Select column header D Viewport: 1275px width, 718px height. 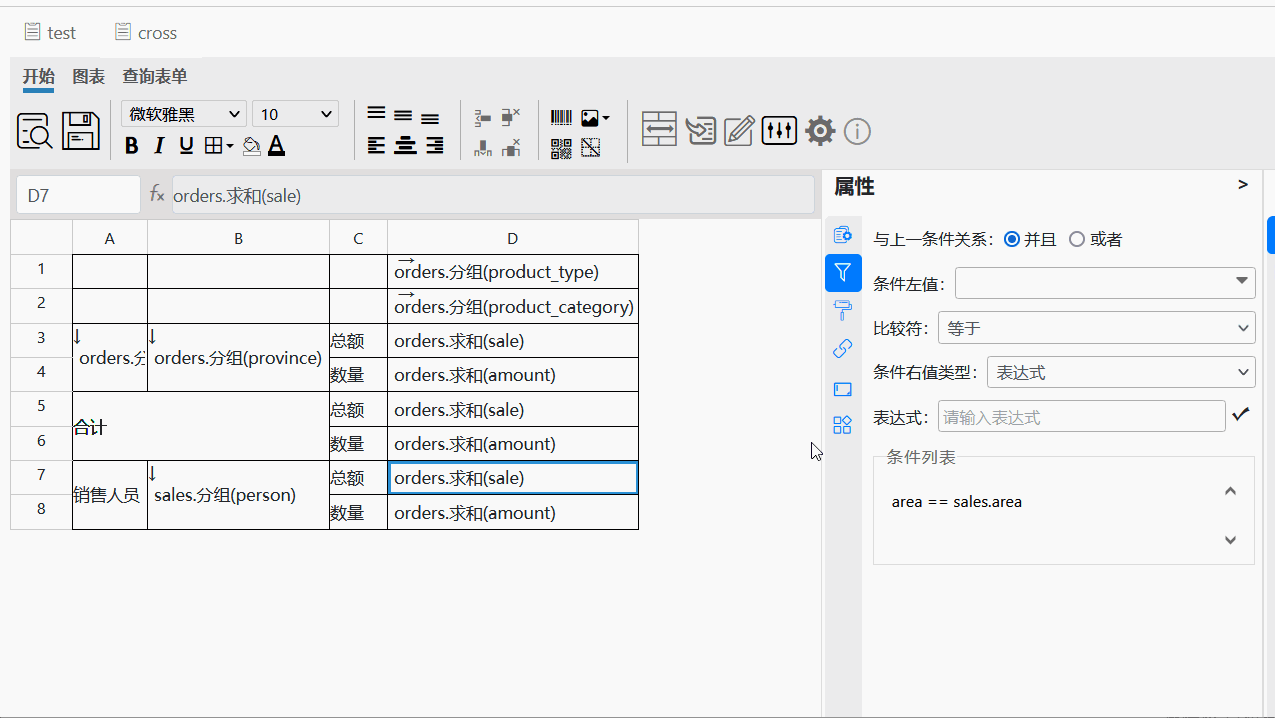(x=513, y=238)
